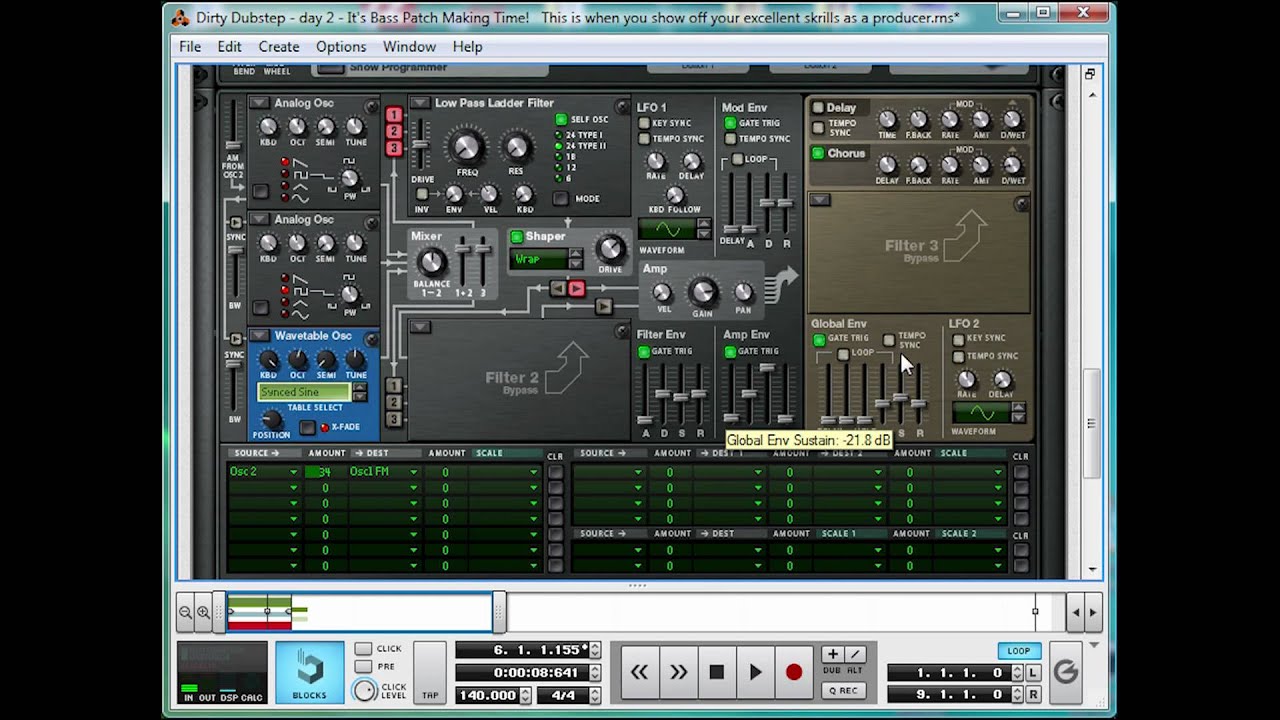The width and height of the screenshot is (1280, 720).
Task: Toggle the Loop button in transport
Action: [1019, 651]
